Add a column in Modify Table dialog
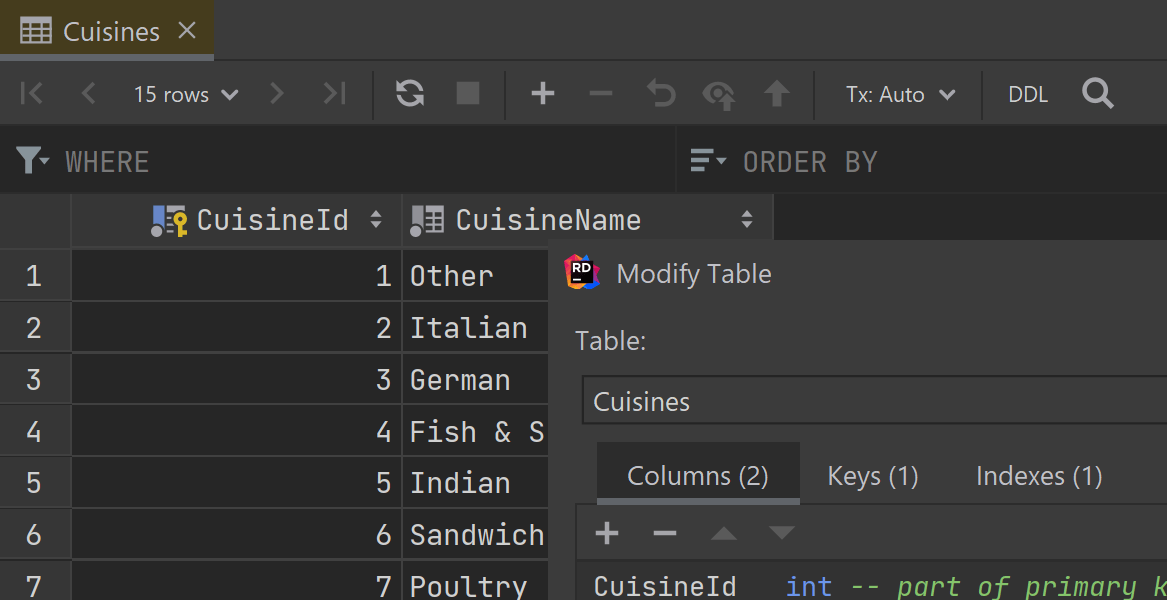Screen dimensions: 1167x600 [606, 533]
